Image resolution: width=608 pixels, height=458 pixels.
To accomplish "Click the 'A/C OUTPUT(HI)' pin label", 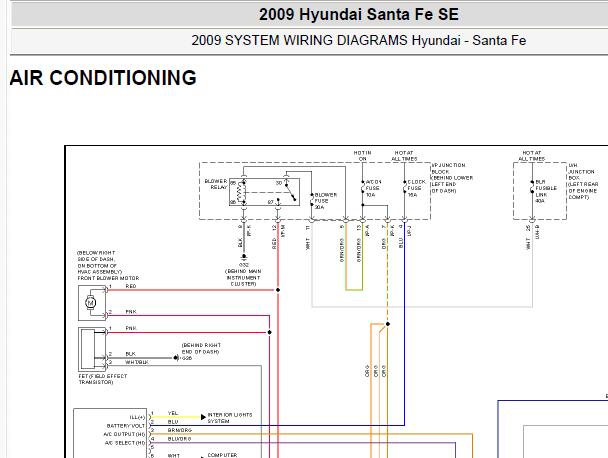I will pyautogui.click(x=124, y=434).
